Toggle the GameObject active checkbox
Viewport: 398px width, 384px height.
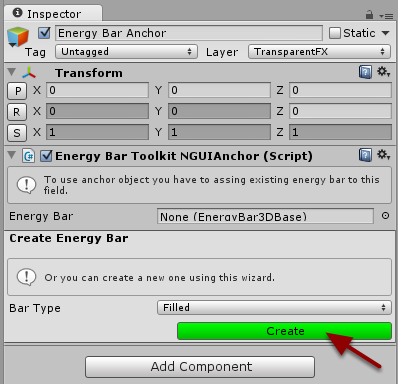pos(44,33)
